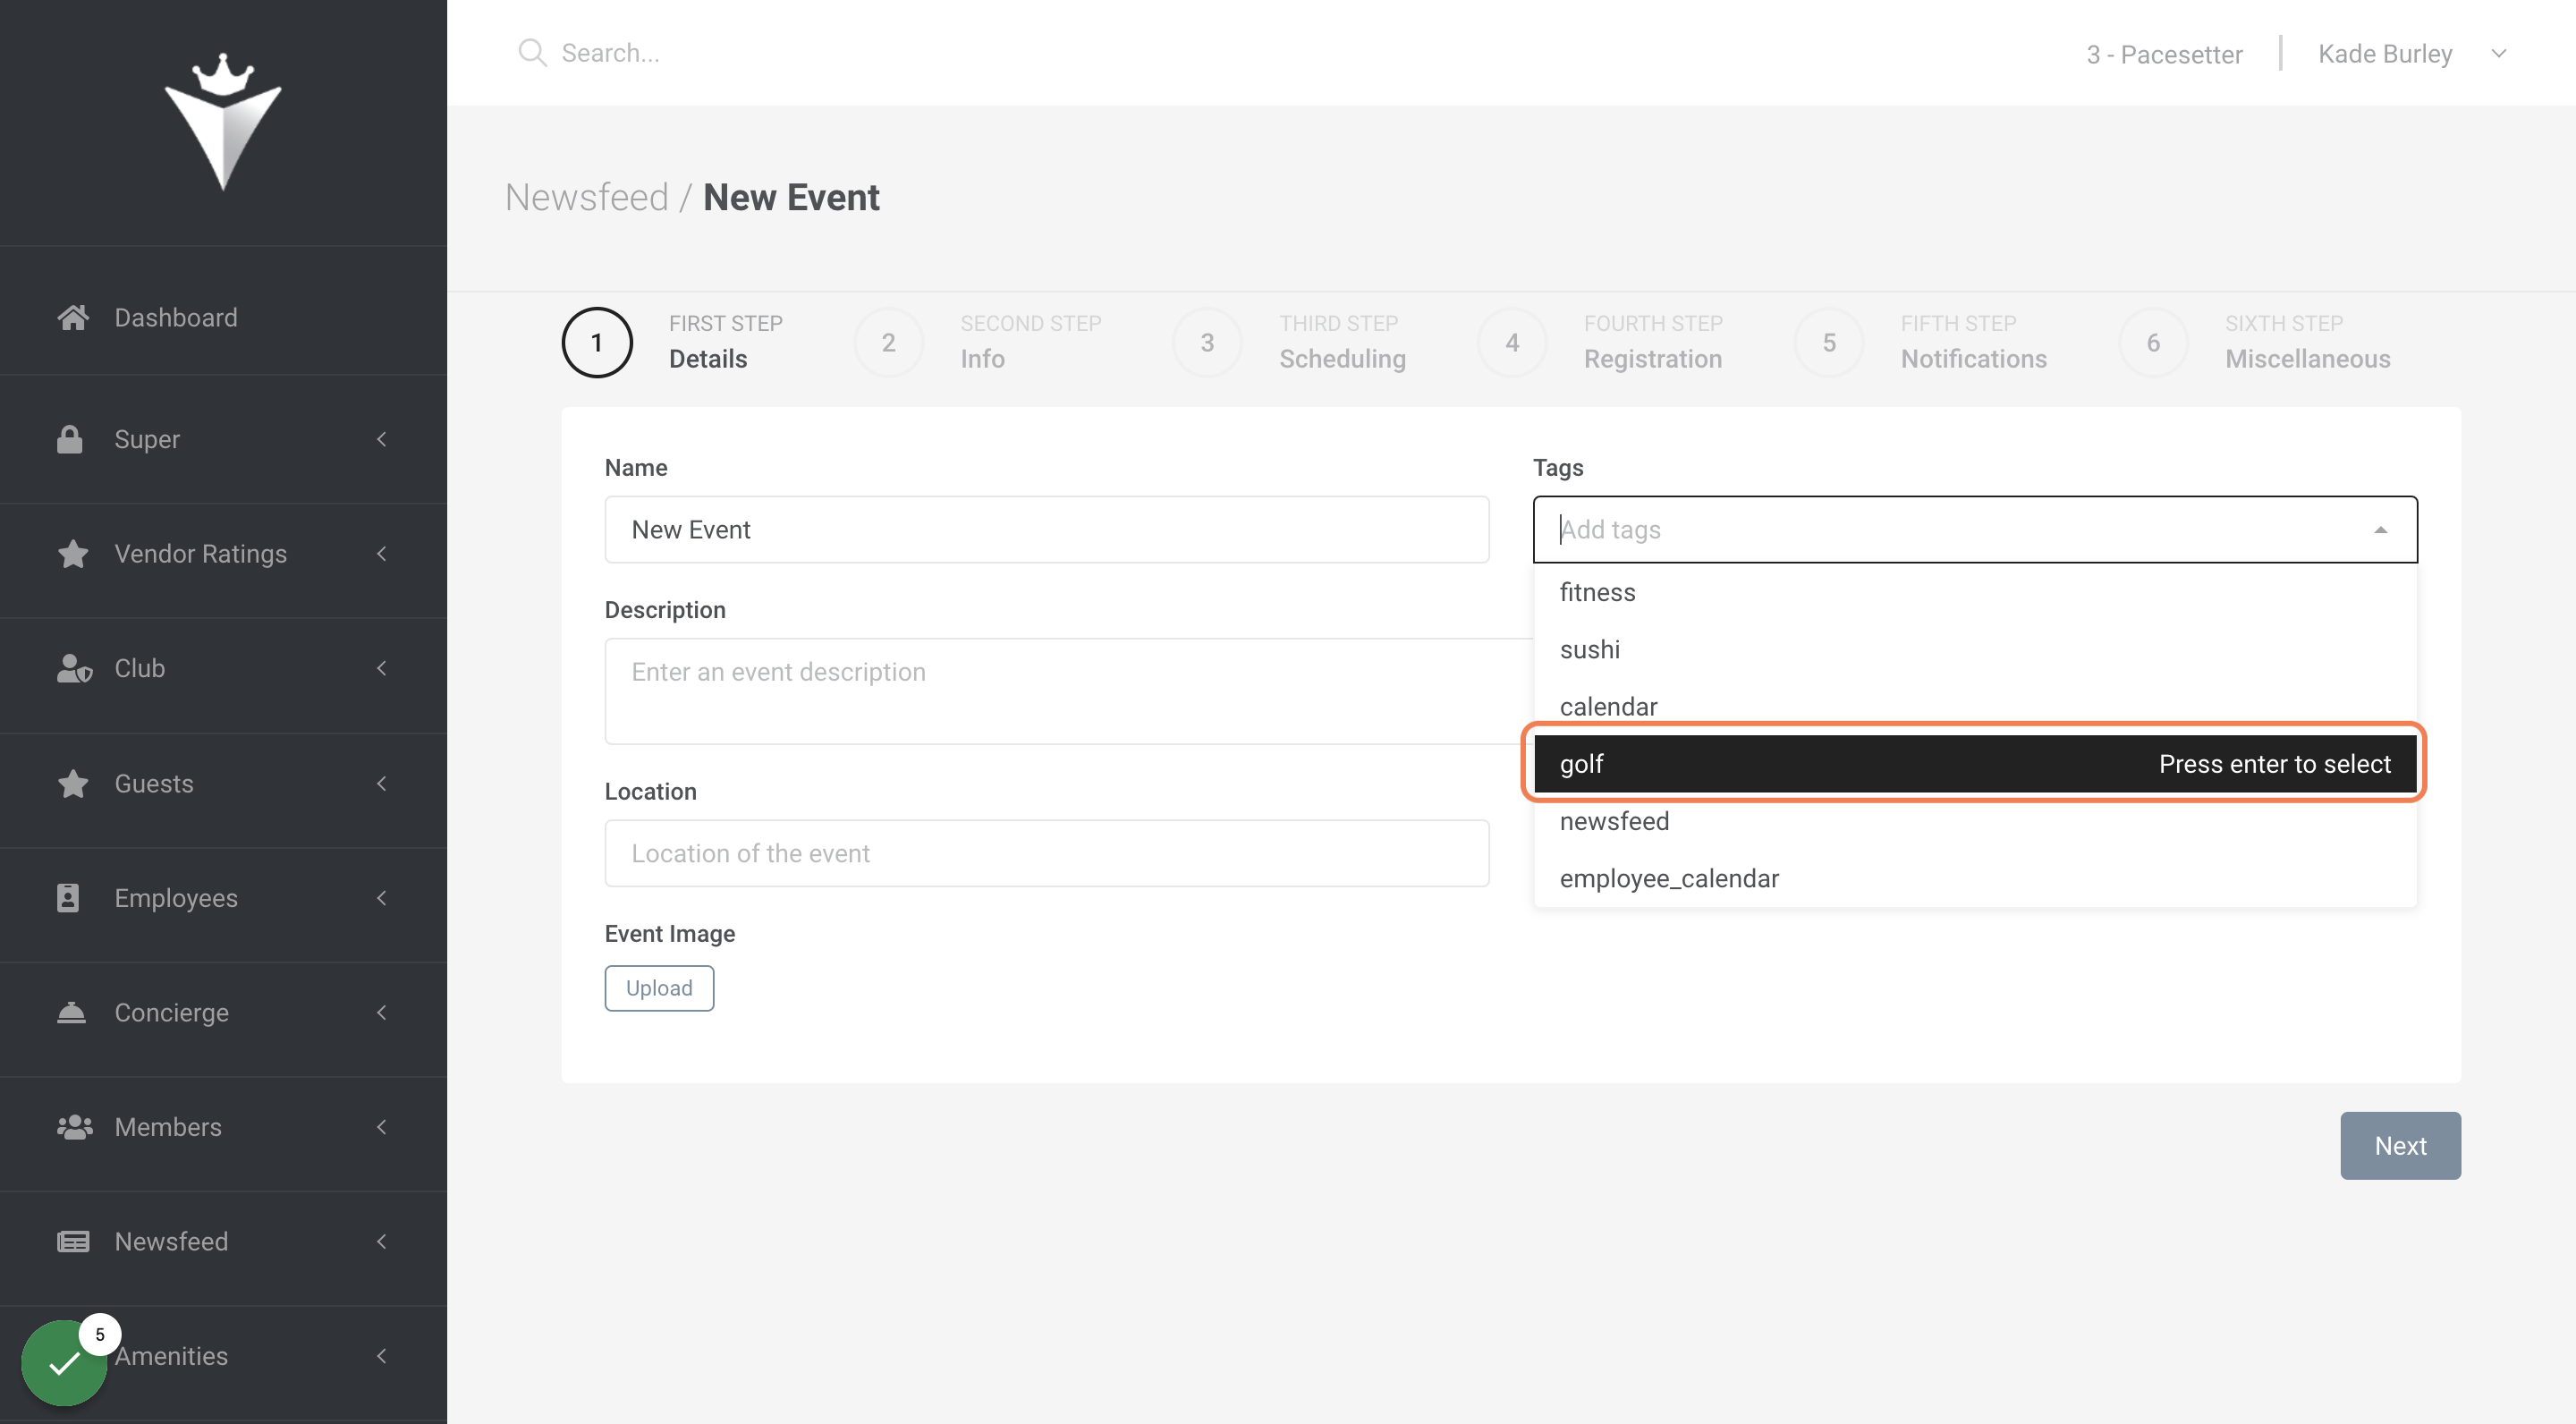Select the fitness tag option
The height and width of the screenshot is (1424, 2576).
pos(1975,592)
